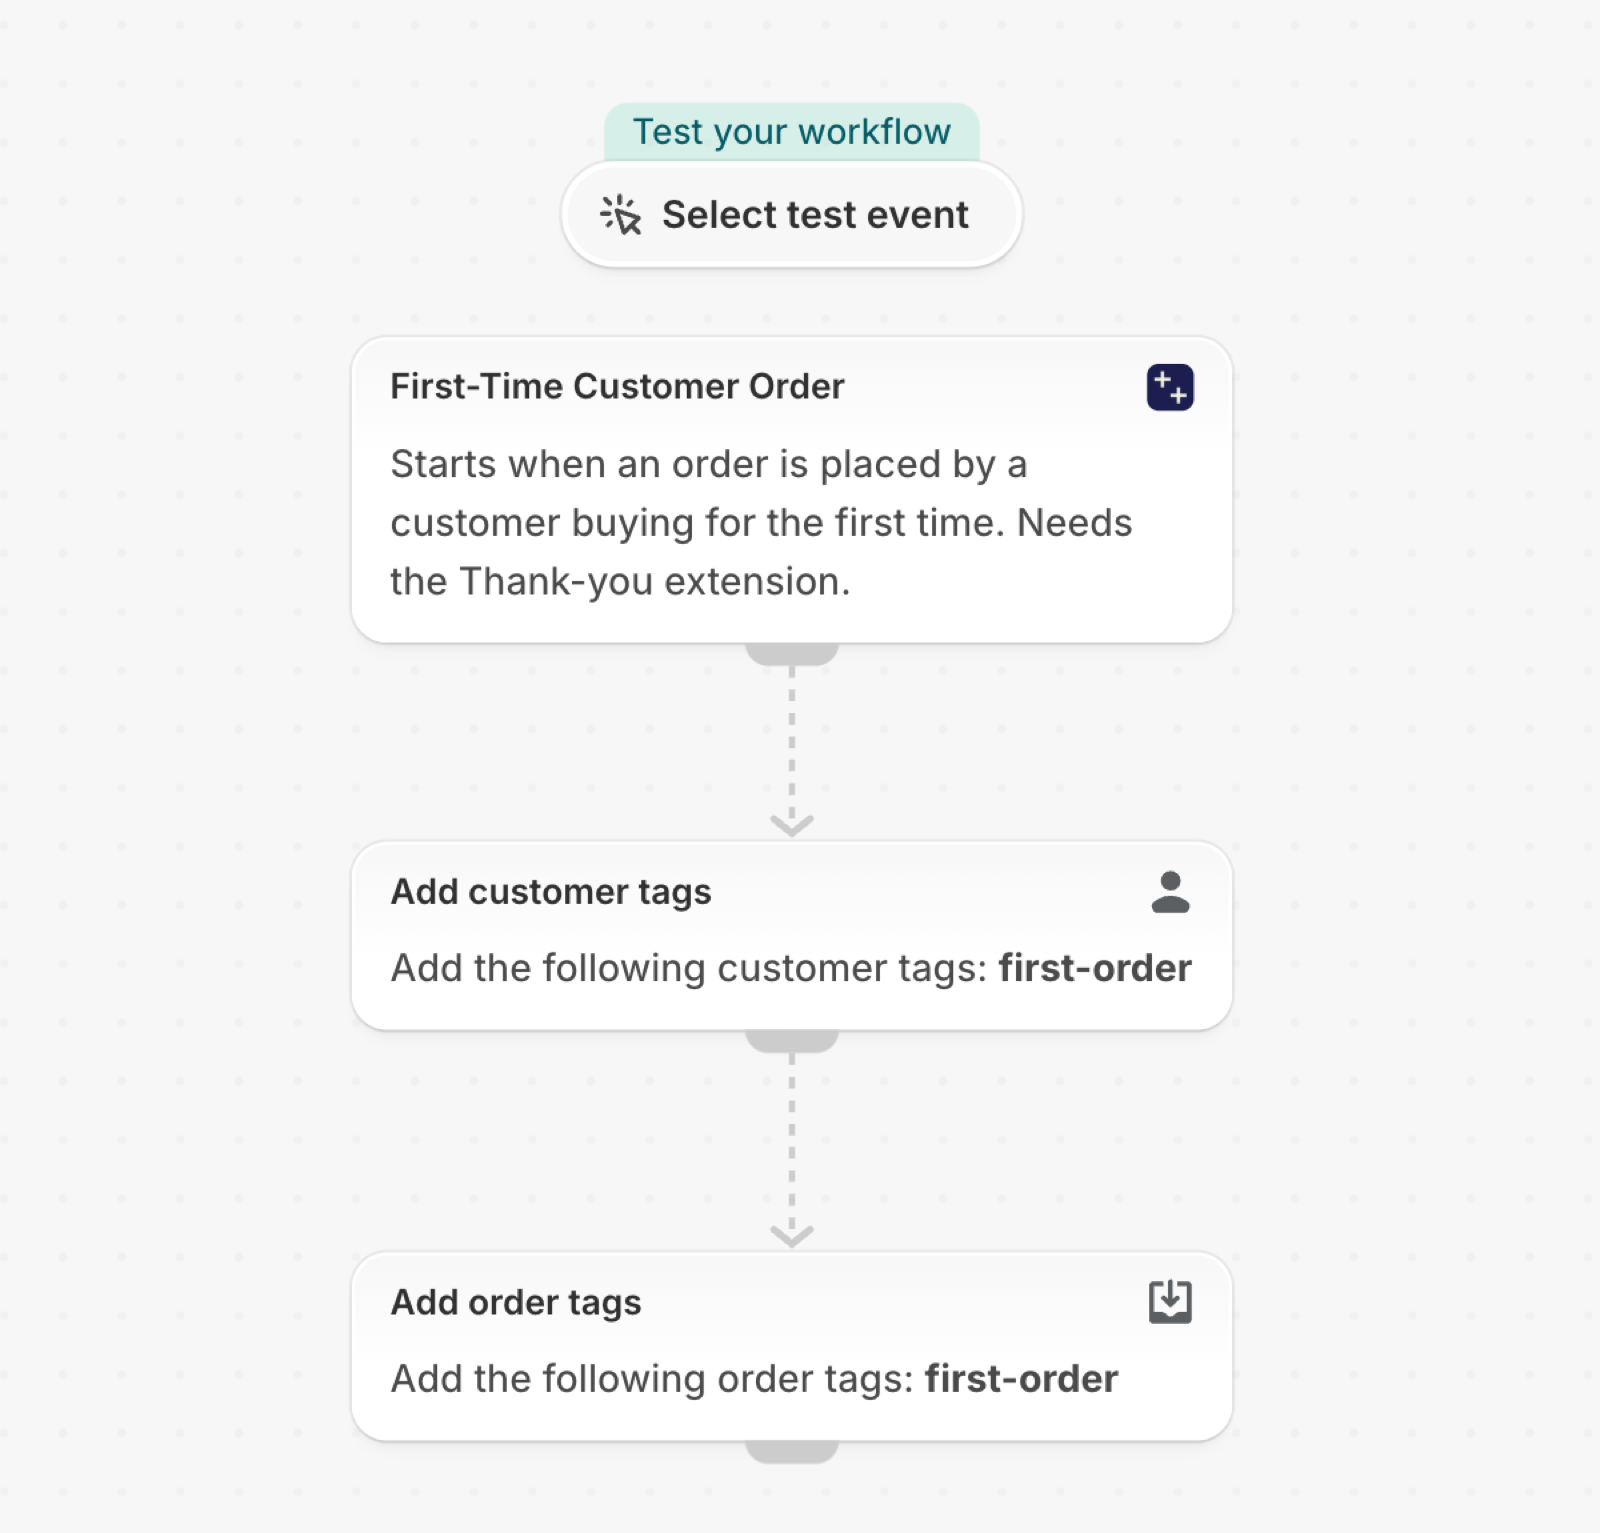Click the trigger description mentioning the Thank-you extension
The width and height of the screenshot is (1600, 1533).
point(761,523)
